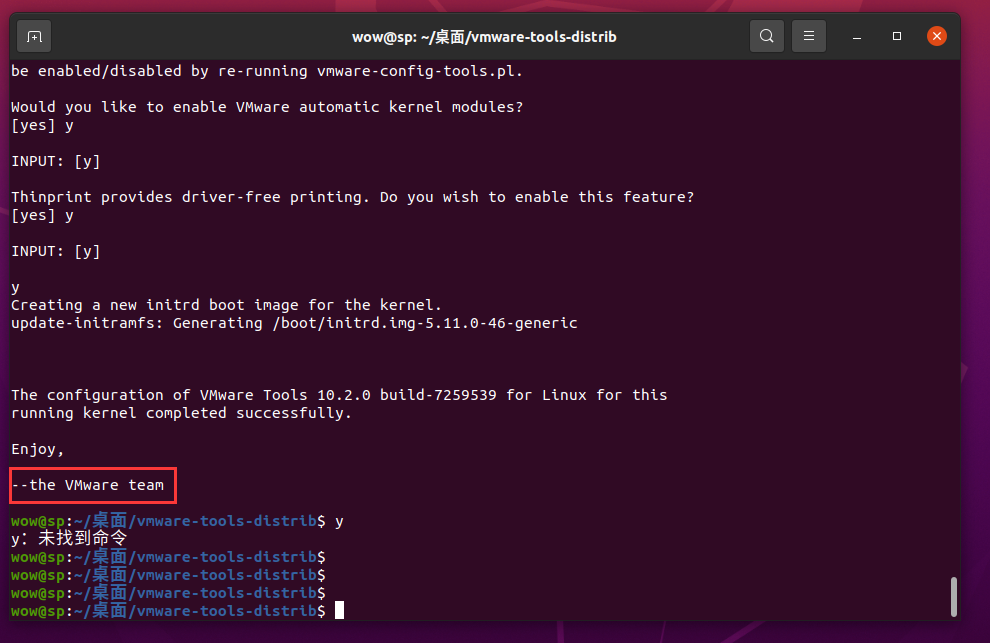Click 'Would you like to enable VMware' line
The image size is (990, 643).
(267, 107)
